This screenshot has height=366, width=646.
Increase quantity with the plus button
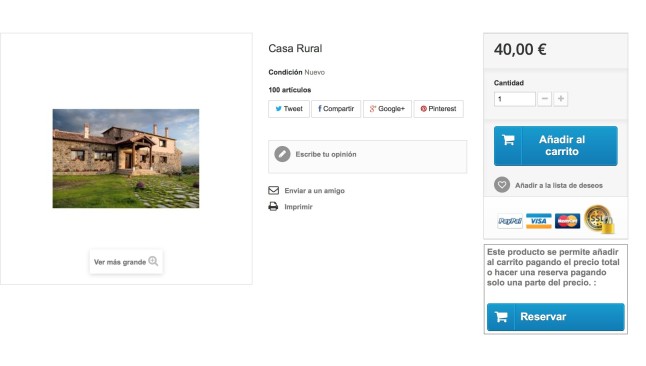coord(561,99)
